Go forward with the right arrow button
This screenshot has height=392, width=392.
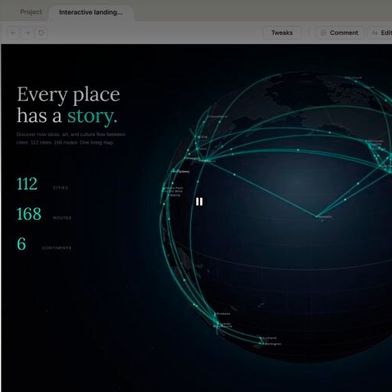pos(27,33)
